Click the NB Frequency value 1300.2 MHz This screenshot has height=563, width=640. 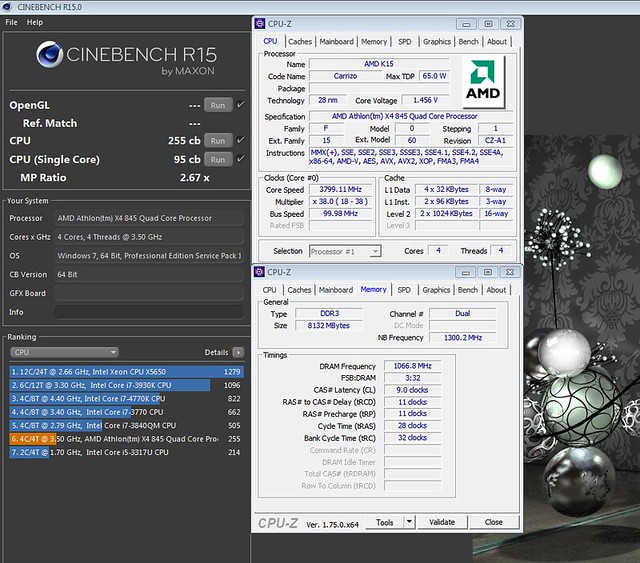pyautogui.click(x=462, y=338)
